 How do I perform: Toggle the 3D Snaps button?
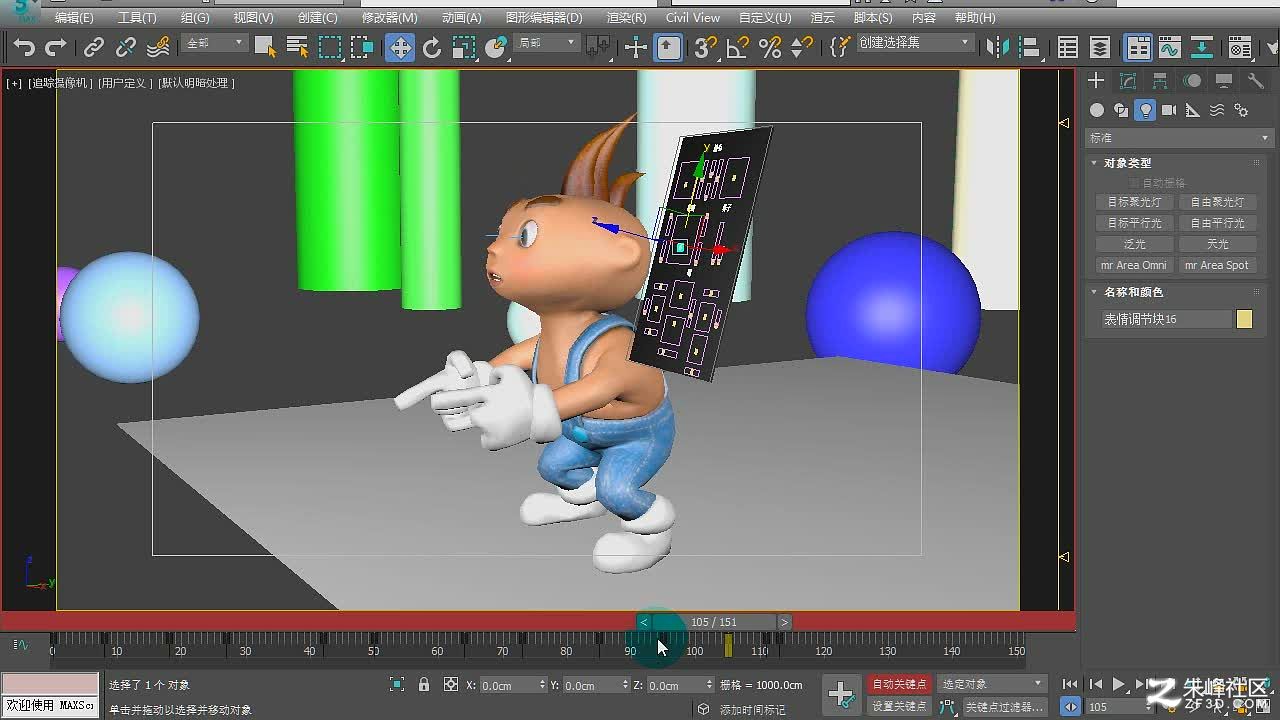(706, 47)
